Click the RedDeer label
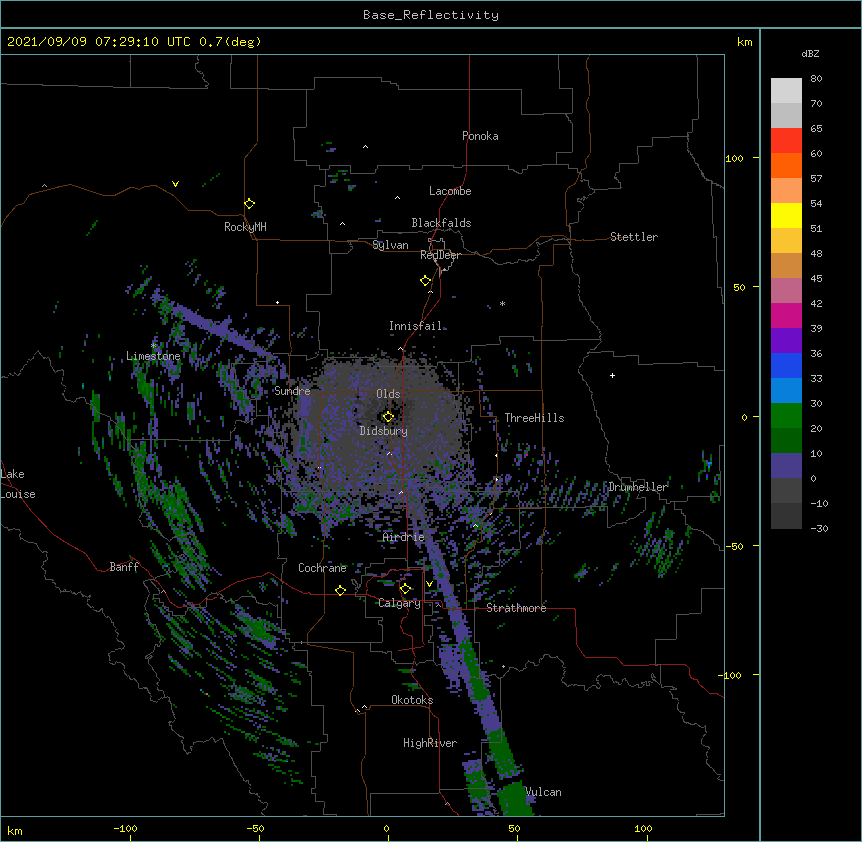Viewport: 862px width, 842px height. 440,255
